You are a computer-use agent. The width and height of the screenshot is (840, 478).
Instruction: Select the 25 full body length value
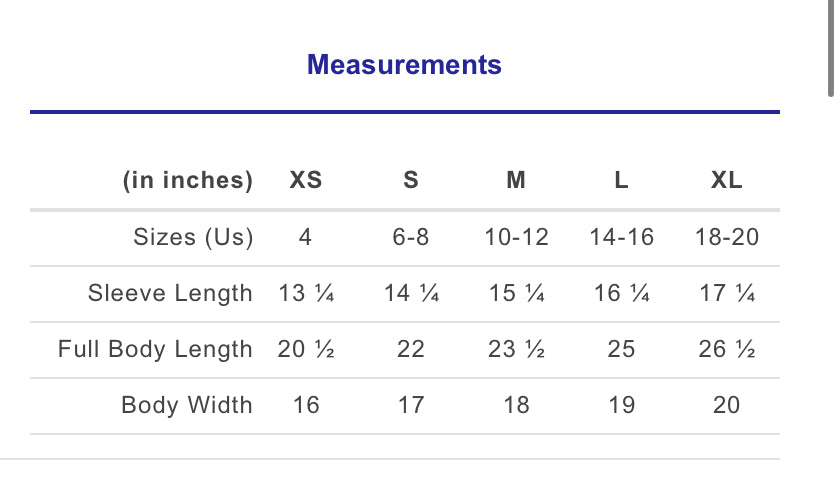[621, 350]
